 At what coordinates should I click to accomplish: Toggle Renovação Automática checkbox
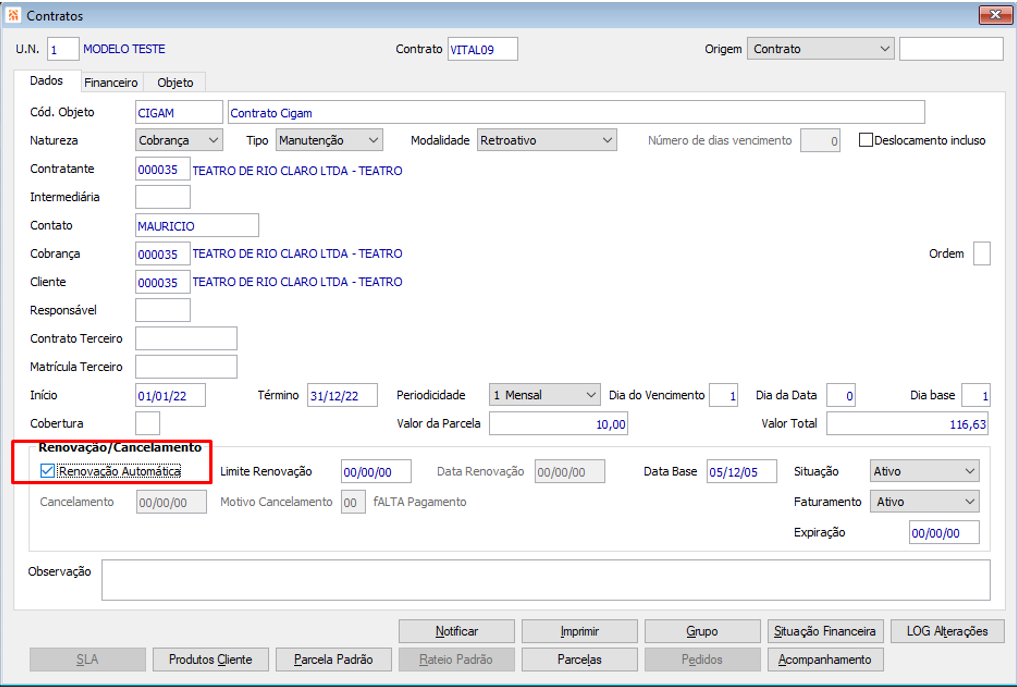coord(47,471)
